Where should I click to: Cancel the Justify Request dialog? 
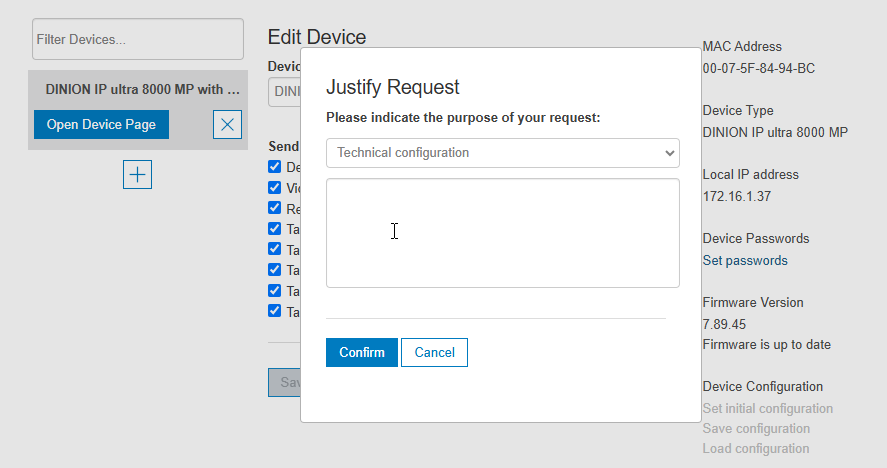434,352
